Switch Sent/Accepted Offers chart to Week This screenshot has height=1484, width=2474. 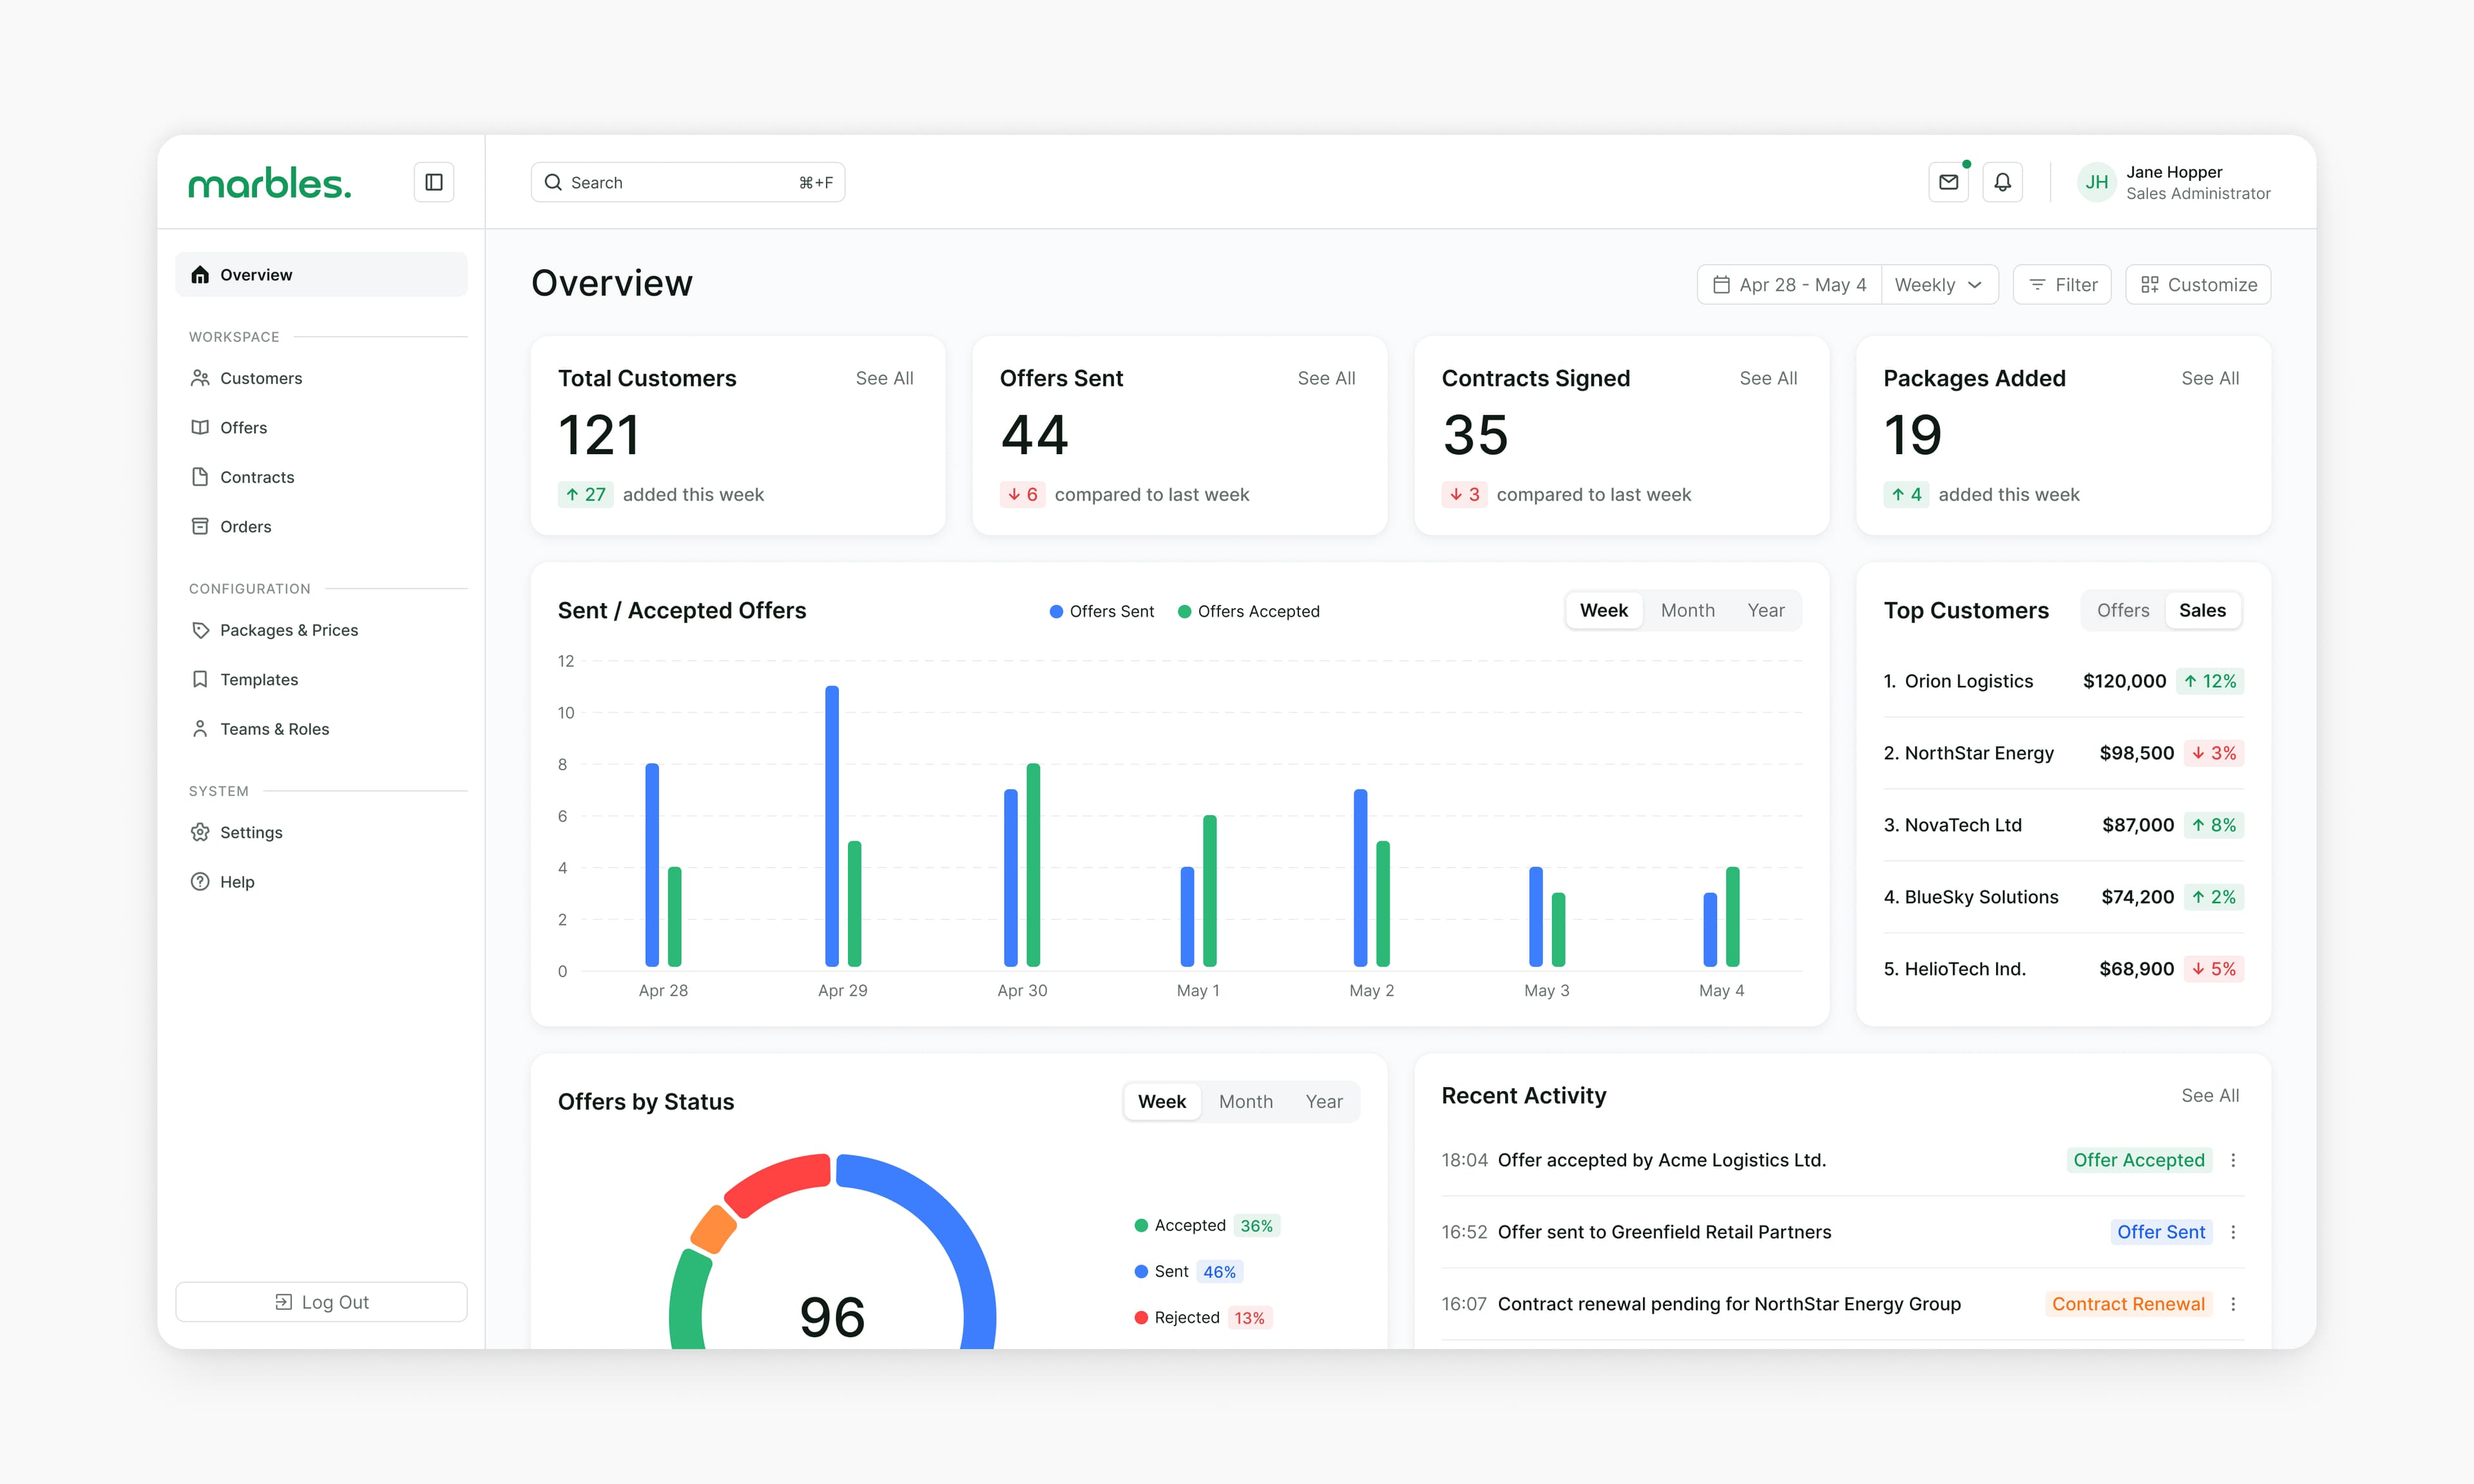coord(1604,610)
